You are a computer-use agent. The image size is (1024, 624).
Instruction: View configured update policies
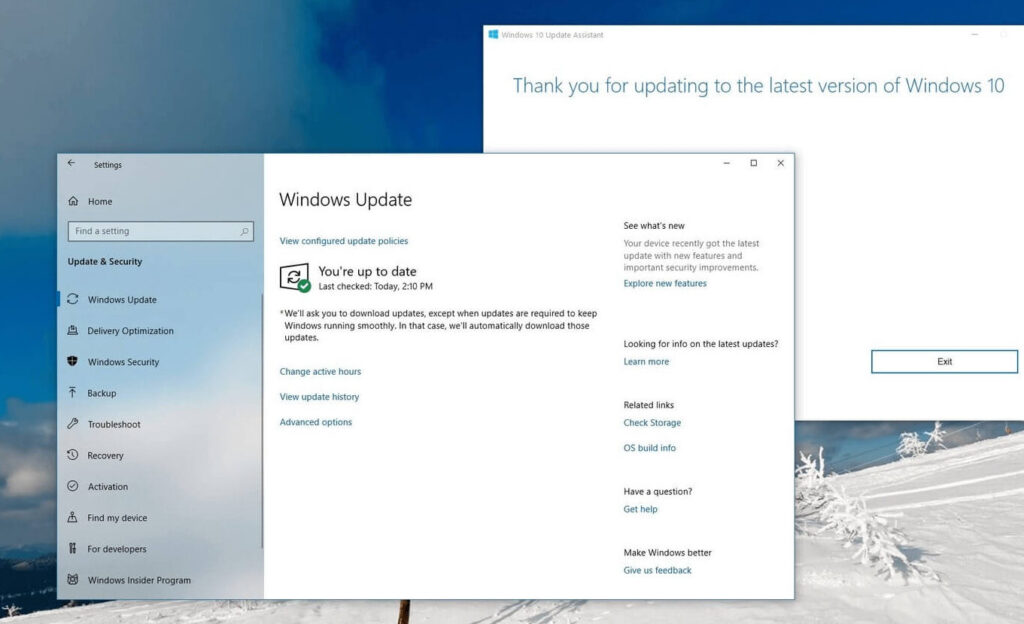[x=344, y=240]
